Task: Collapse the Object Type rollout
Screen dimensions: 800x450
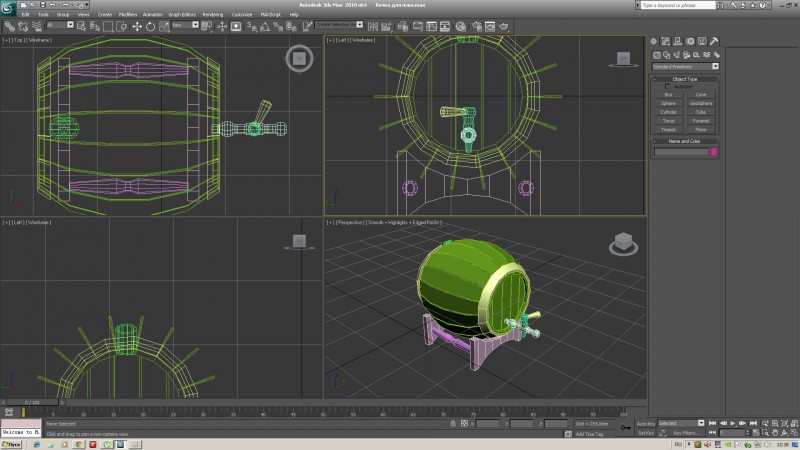Action: (x=686, y=79)
